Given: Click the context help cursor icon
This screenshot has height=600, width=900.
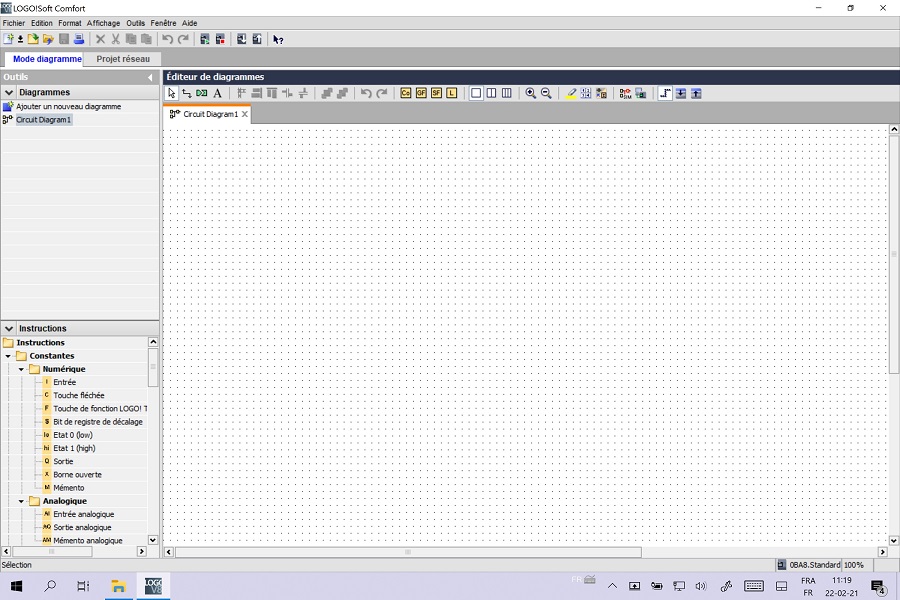Looking at the screenshot, I should pyautogui.click(x=278, y=39).
